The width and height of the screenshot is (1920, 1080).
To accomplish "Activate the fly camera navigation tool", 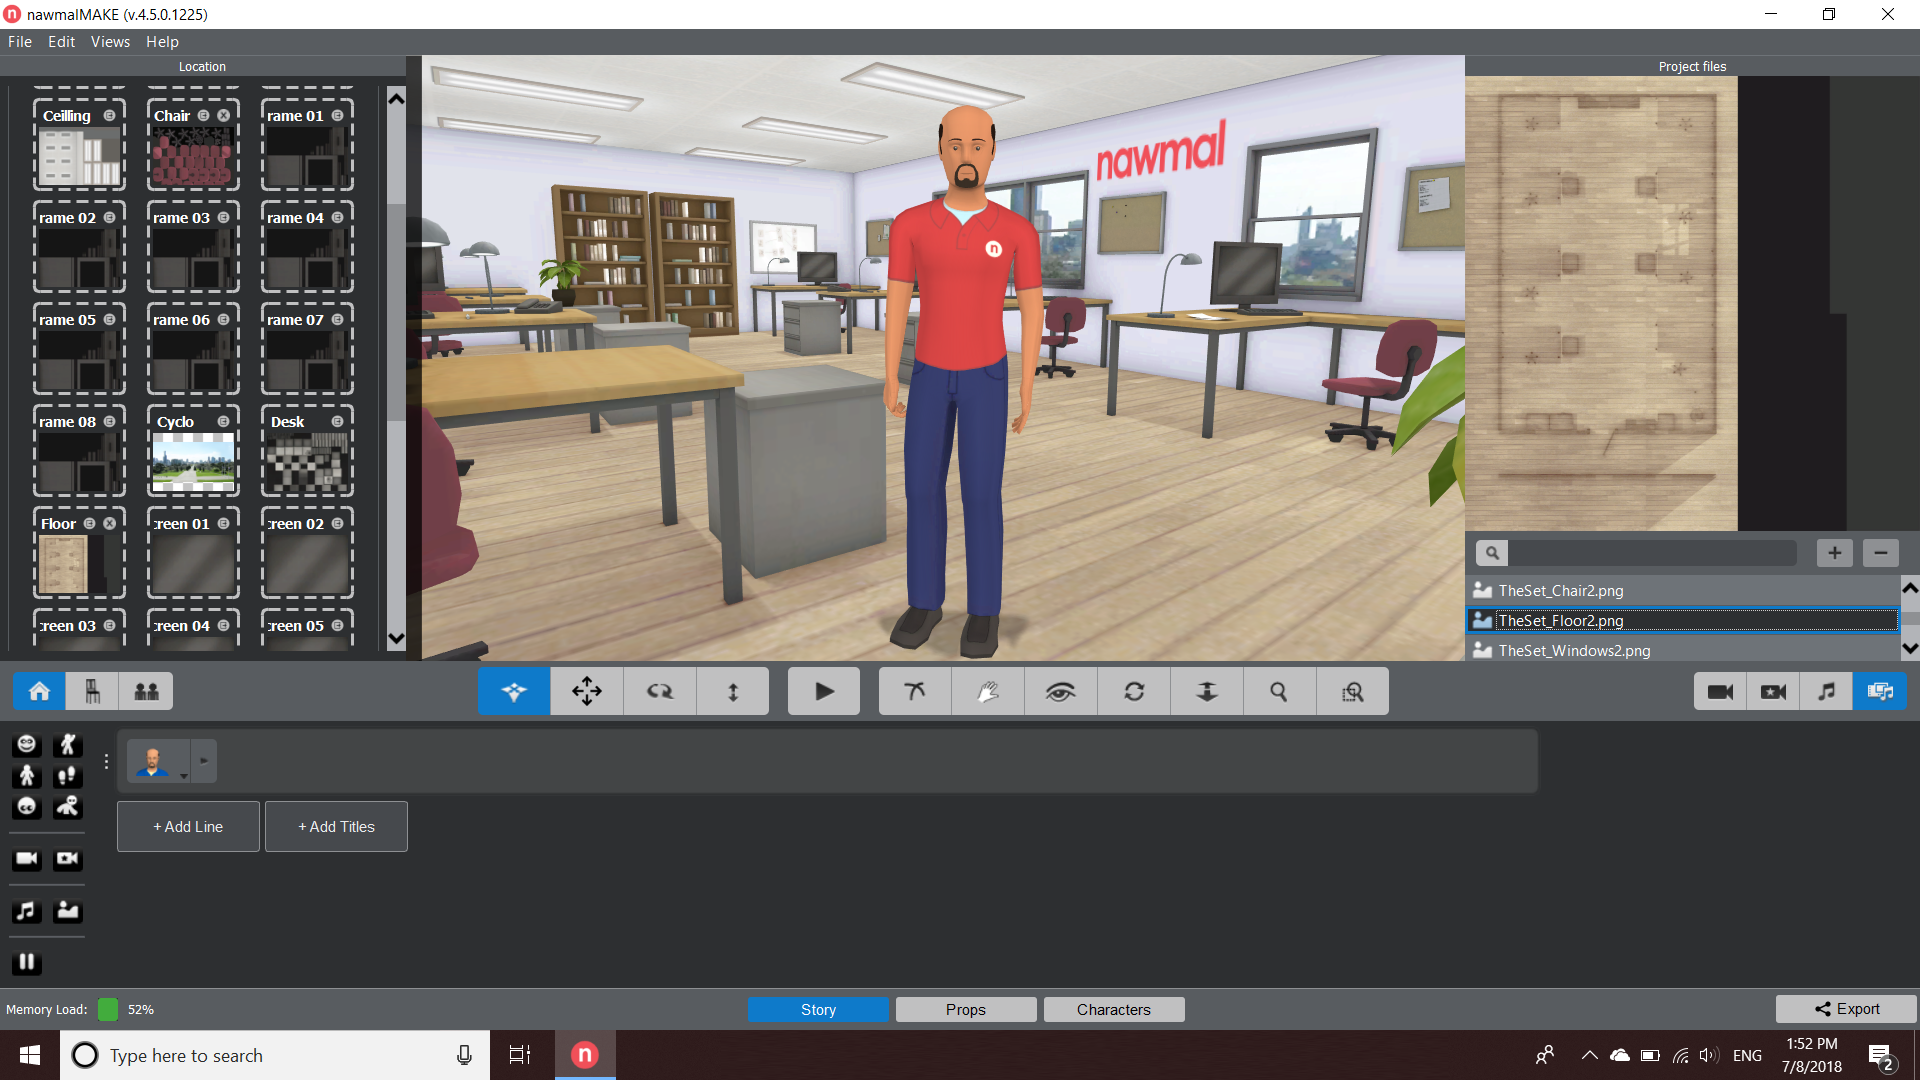I will [x=514, y=691].
